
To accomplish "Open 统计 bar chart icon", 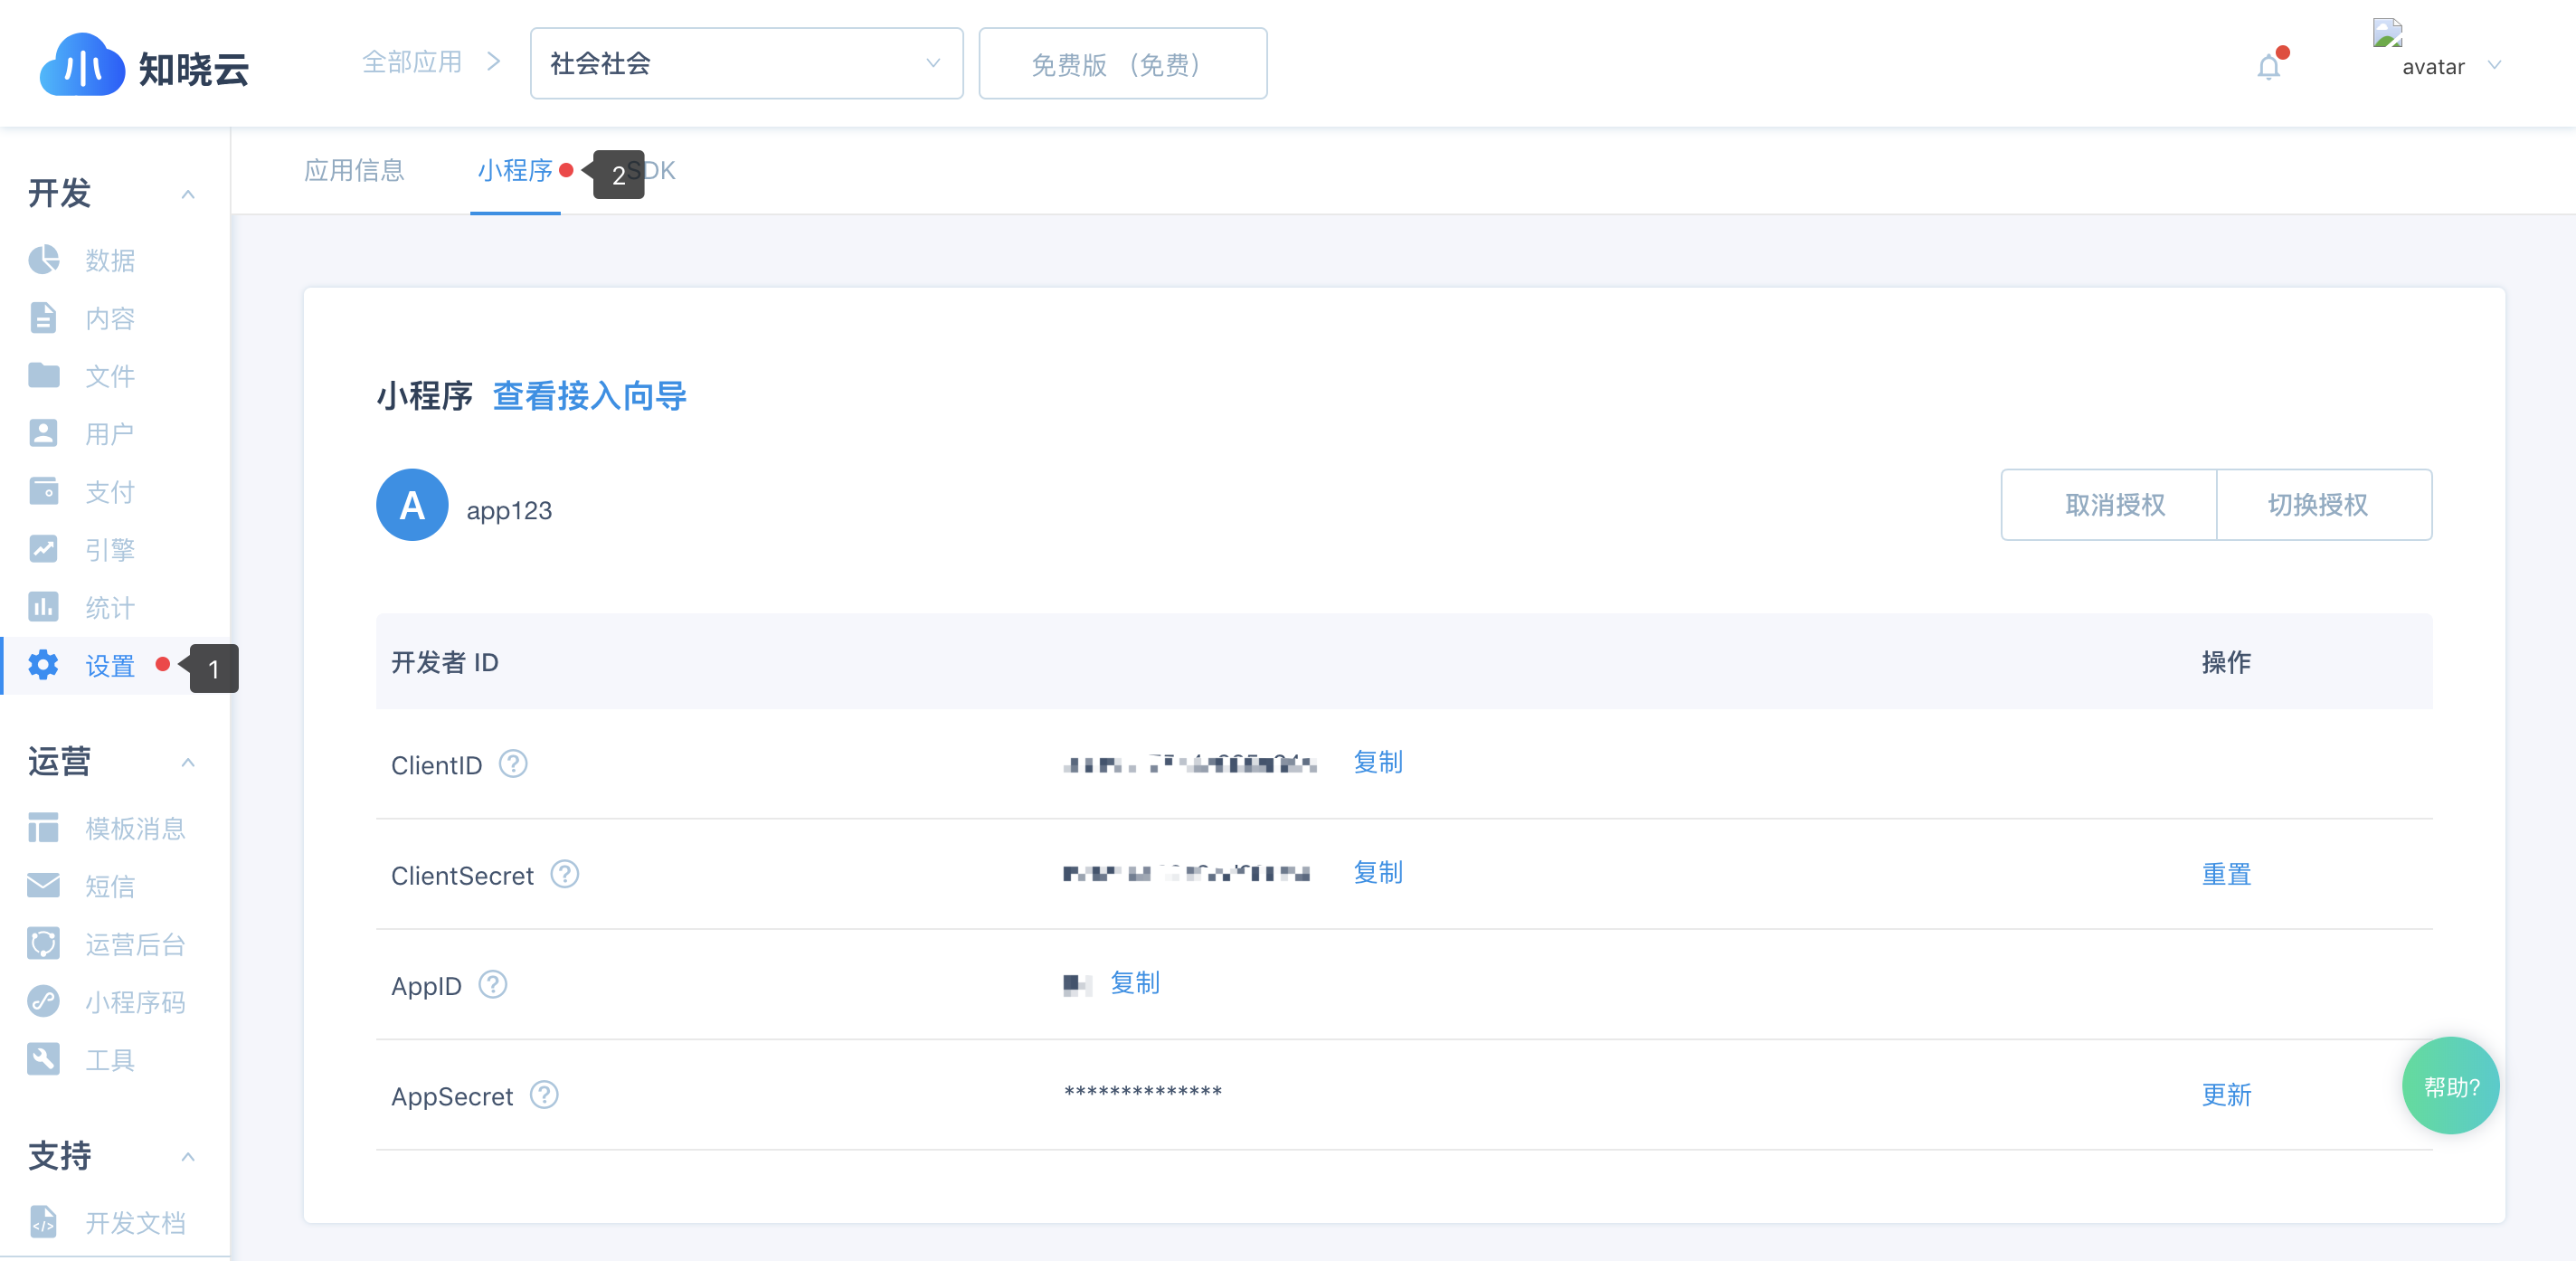I will [x=44, y=607].
